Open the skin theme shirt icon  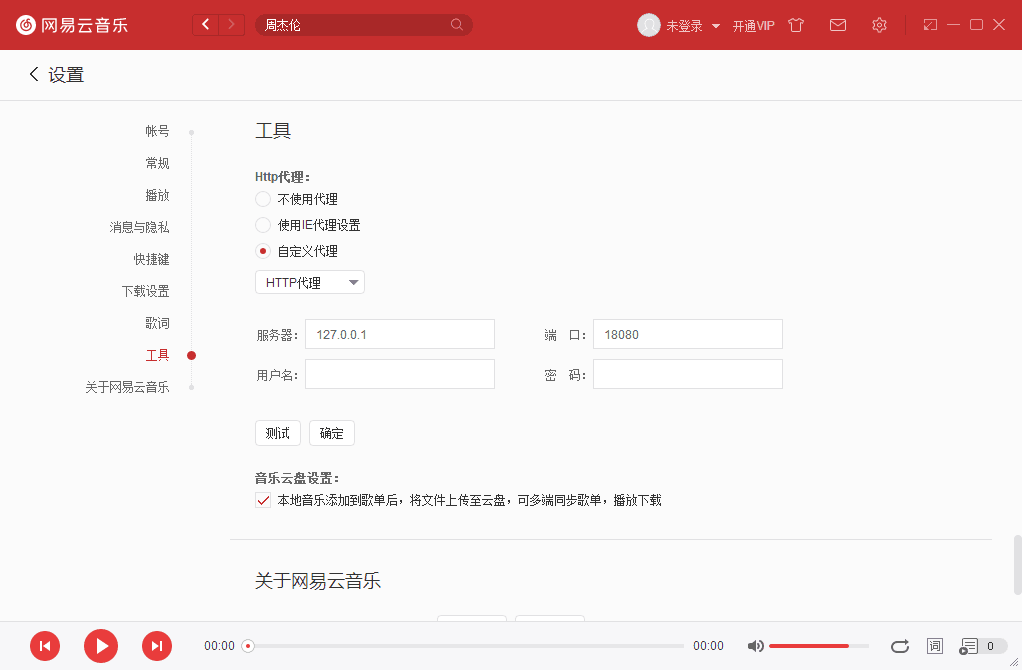coord(796,25)
